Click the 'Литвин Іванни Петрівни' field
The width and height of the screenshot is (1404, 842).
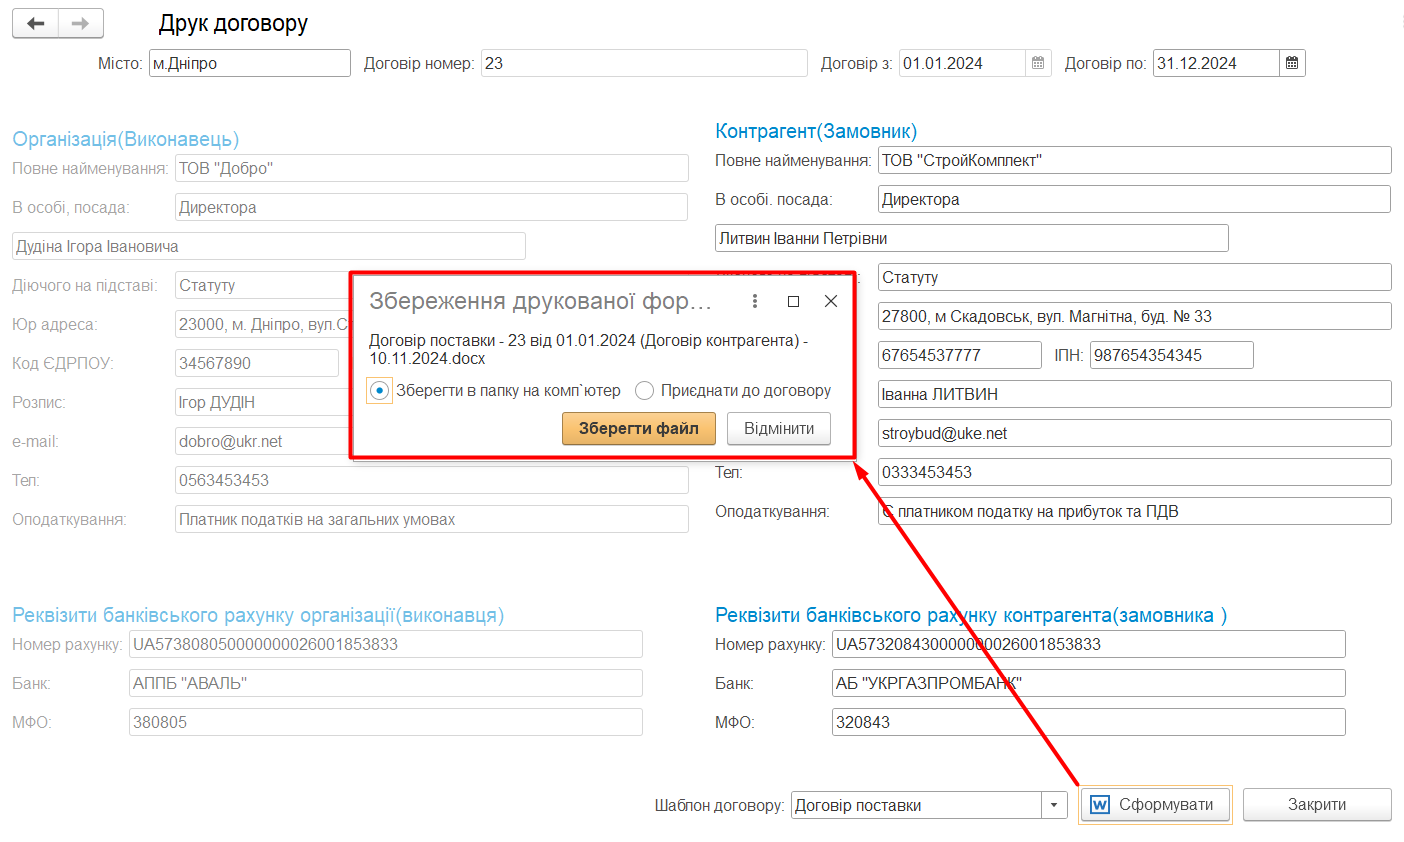(x=972, y=238)
